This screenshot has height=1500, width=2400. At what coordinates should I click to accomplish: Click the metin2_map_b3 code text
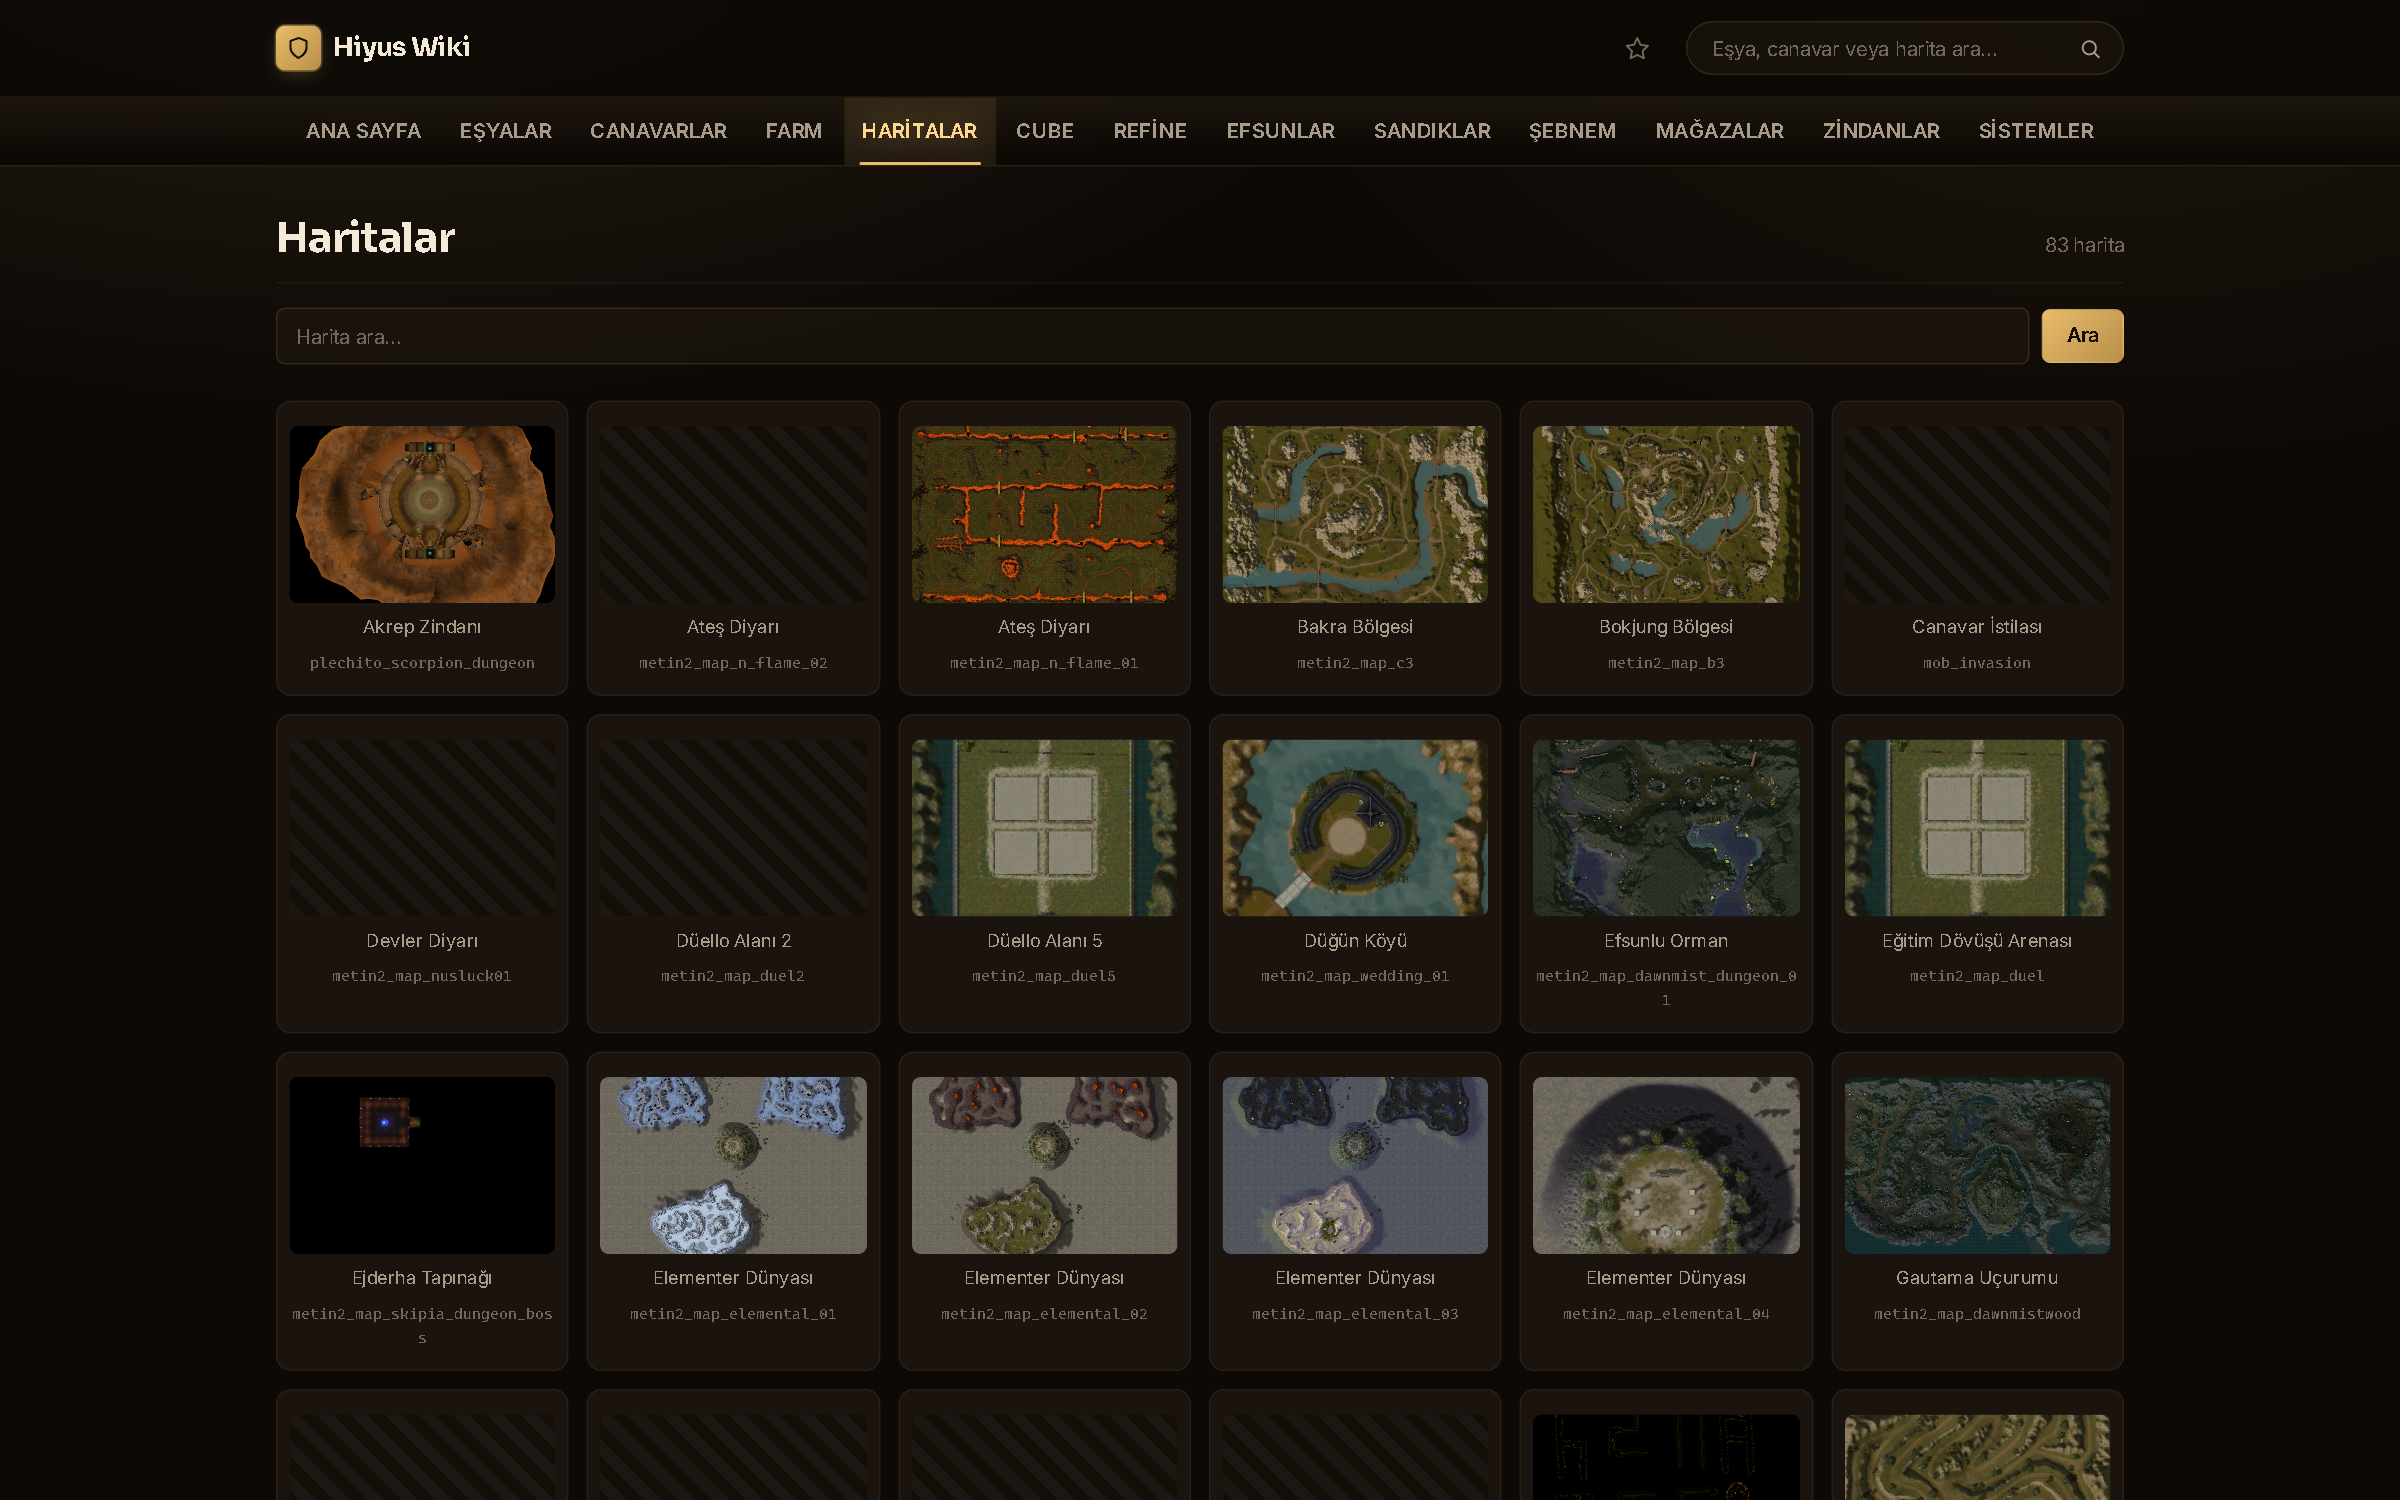(1666, 663)
